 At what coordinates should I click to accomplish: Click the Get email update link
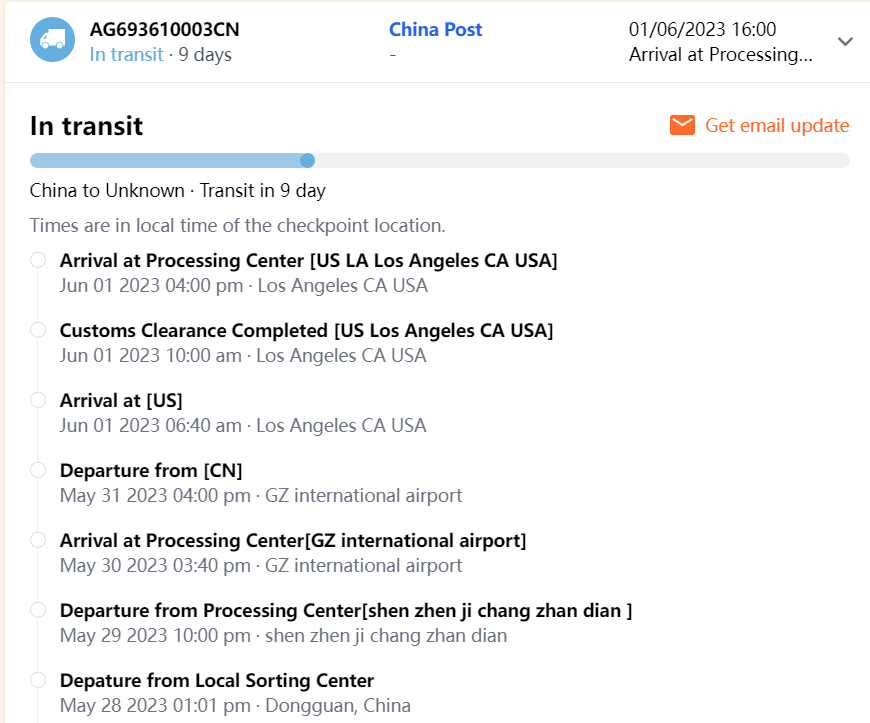pyautogui.click(x=777, y=125)
